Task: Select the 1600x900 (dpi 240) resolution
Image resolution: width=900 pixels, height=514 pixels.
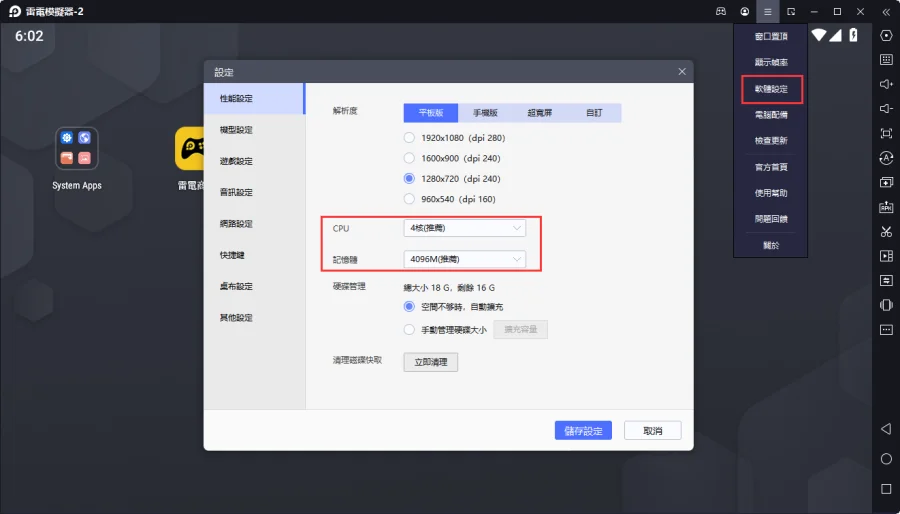Action: tap(452, 158)
